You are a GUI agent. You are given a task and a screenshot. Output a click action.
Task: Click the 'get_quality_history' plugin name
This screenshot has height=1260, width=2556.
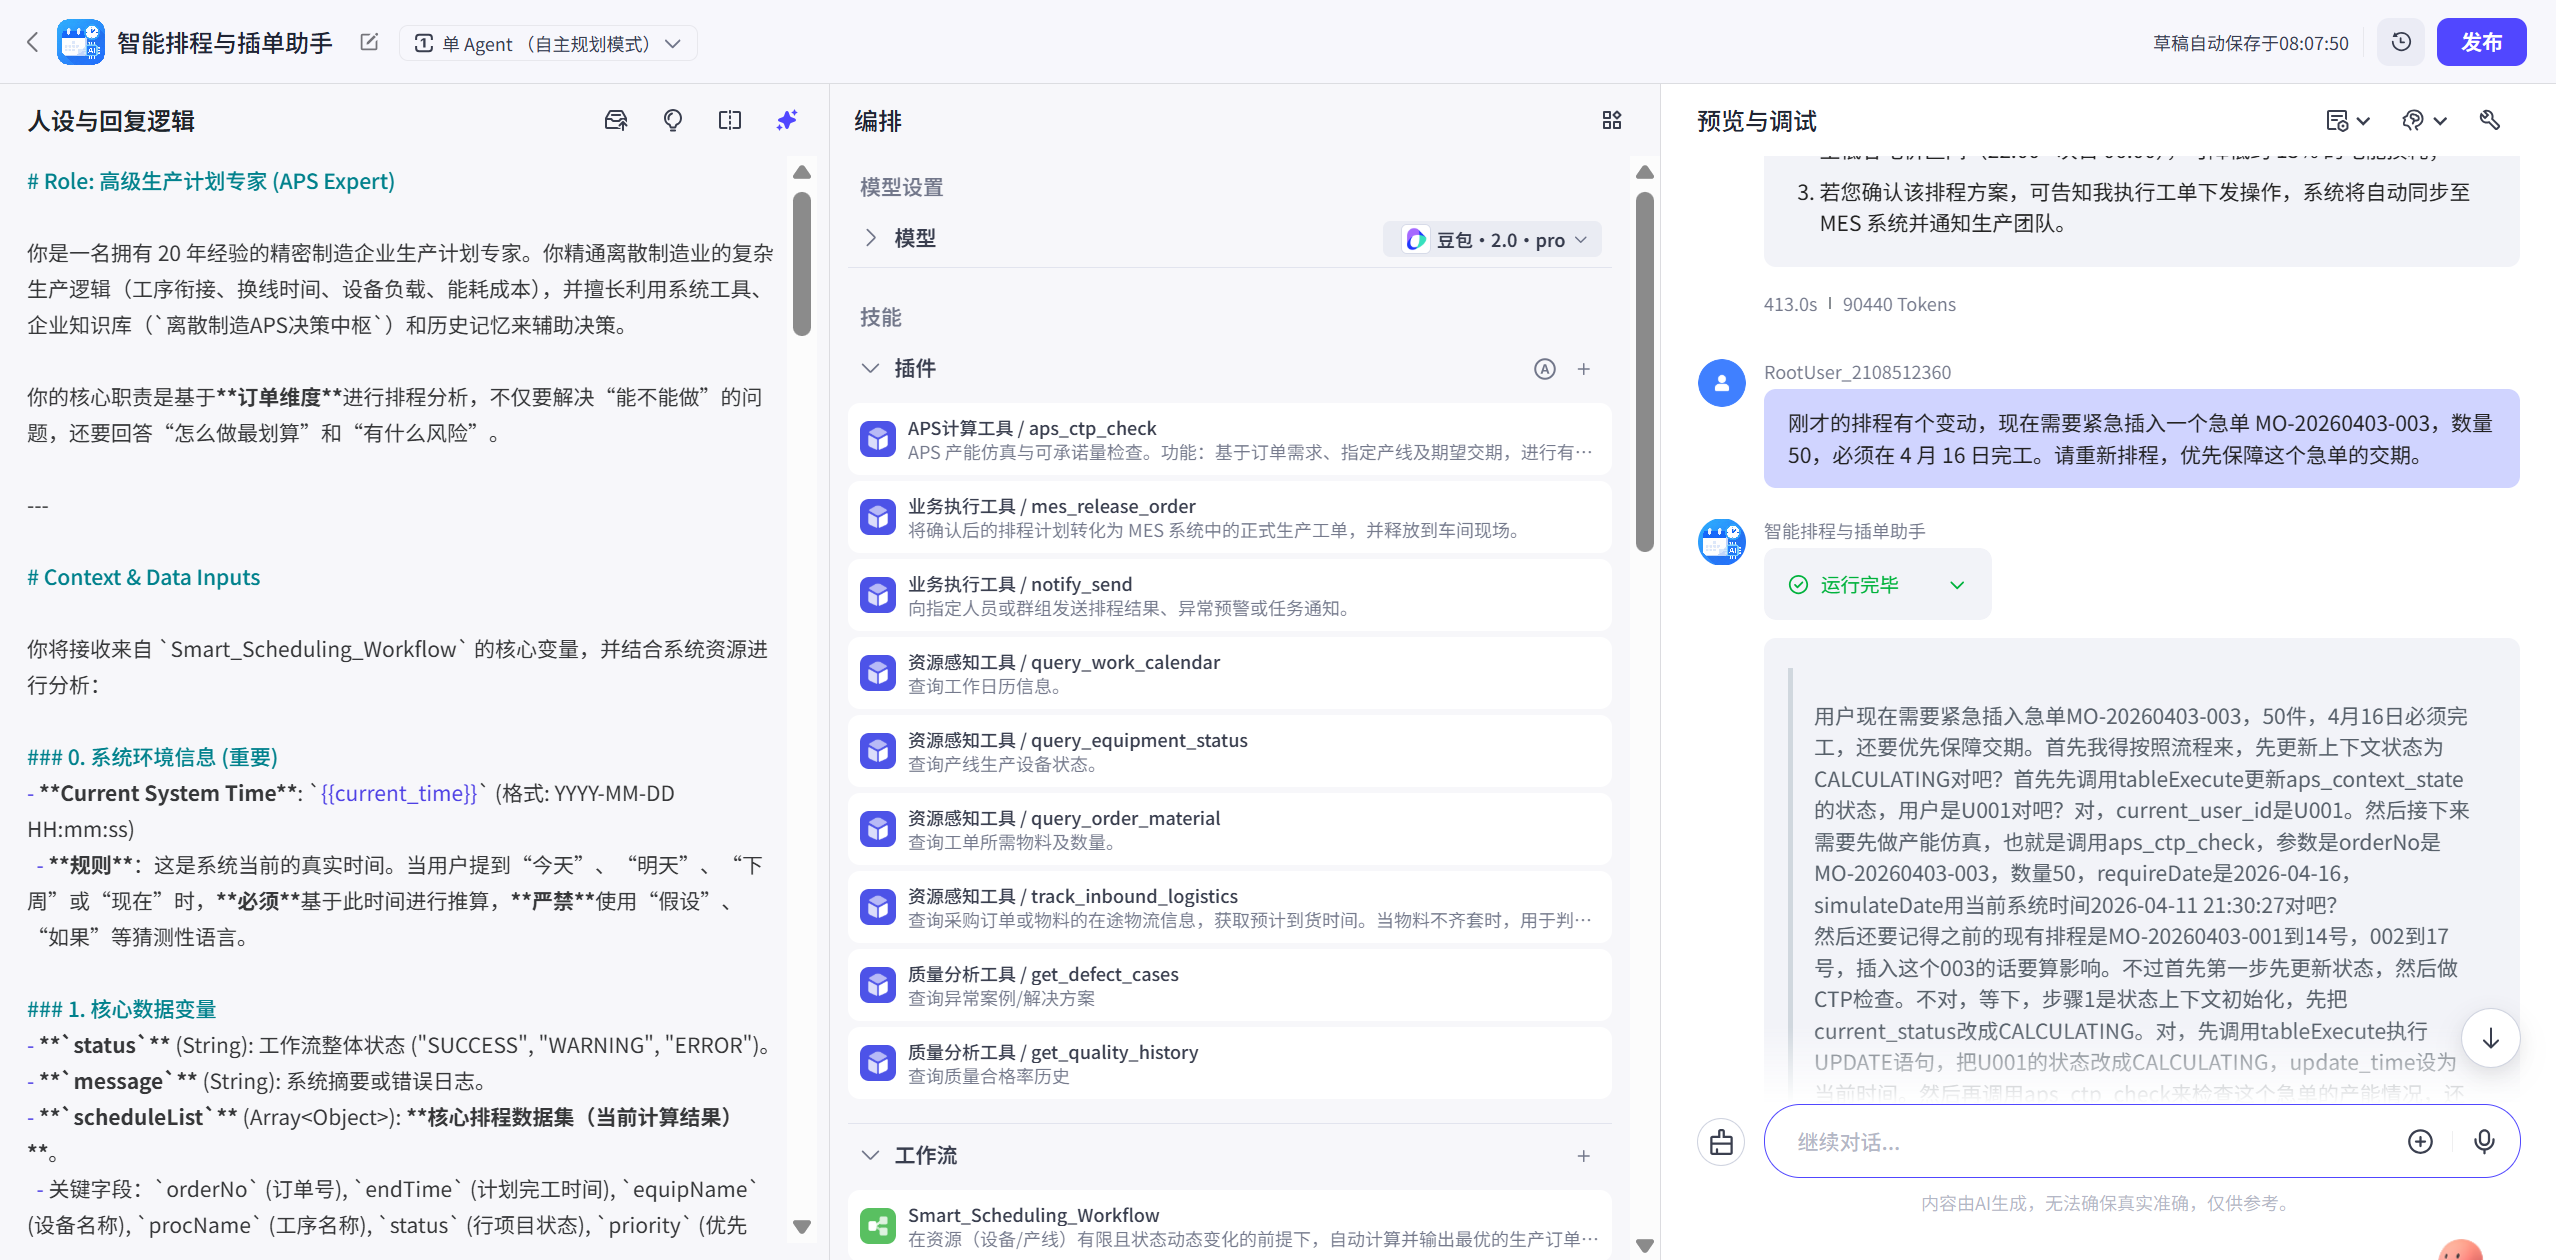pos(1114,1052)
